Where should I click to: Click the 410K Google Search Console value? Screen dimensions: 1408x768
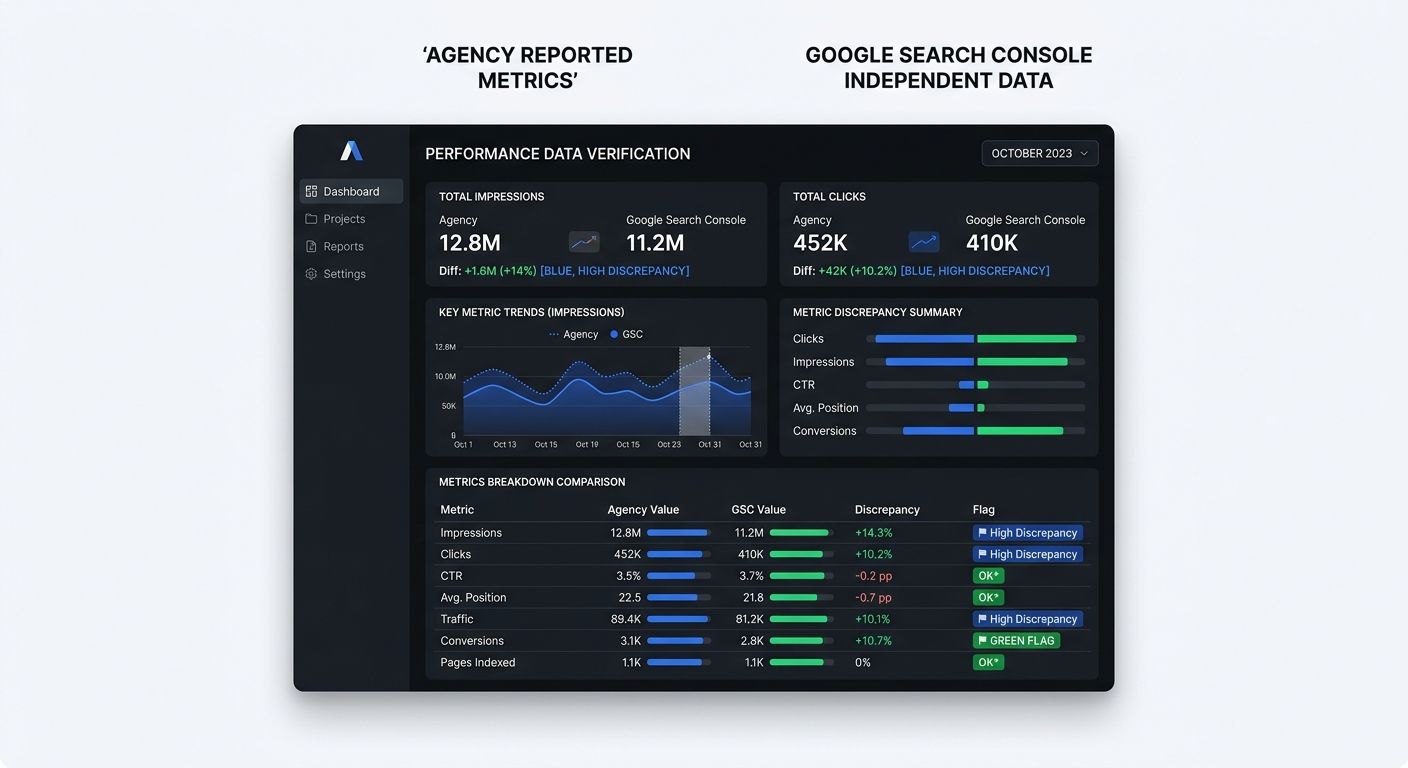tap(992, 243)
